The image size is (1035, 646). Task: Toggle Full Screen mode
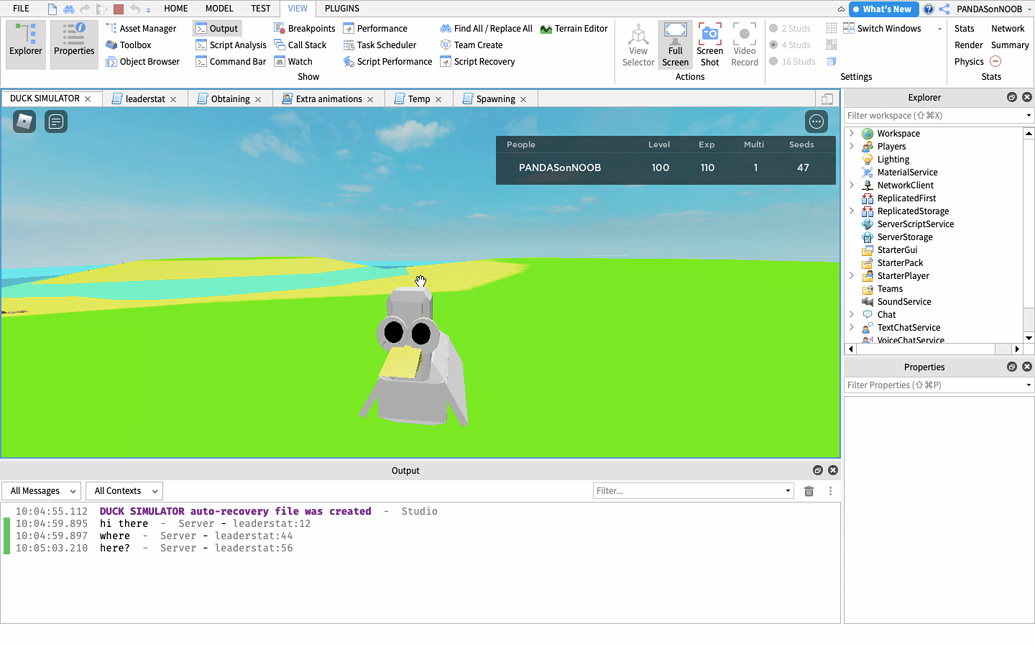(x=675, y=44)
